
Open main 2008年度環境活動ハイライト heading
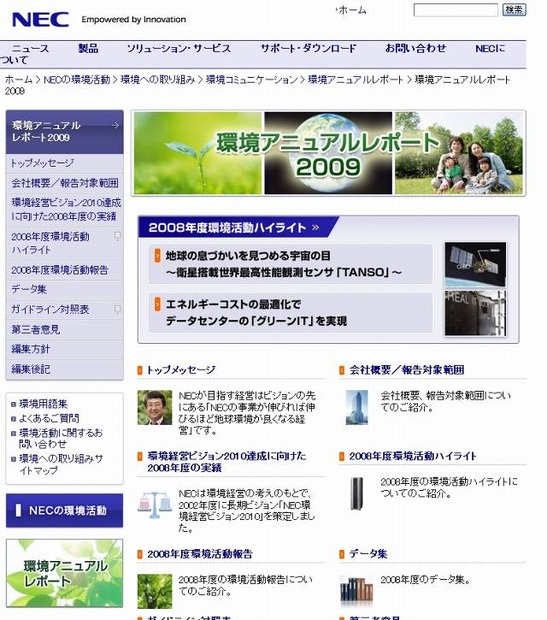413,456
